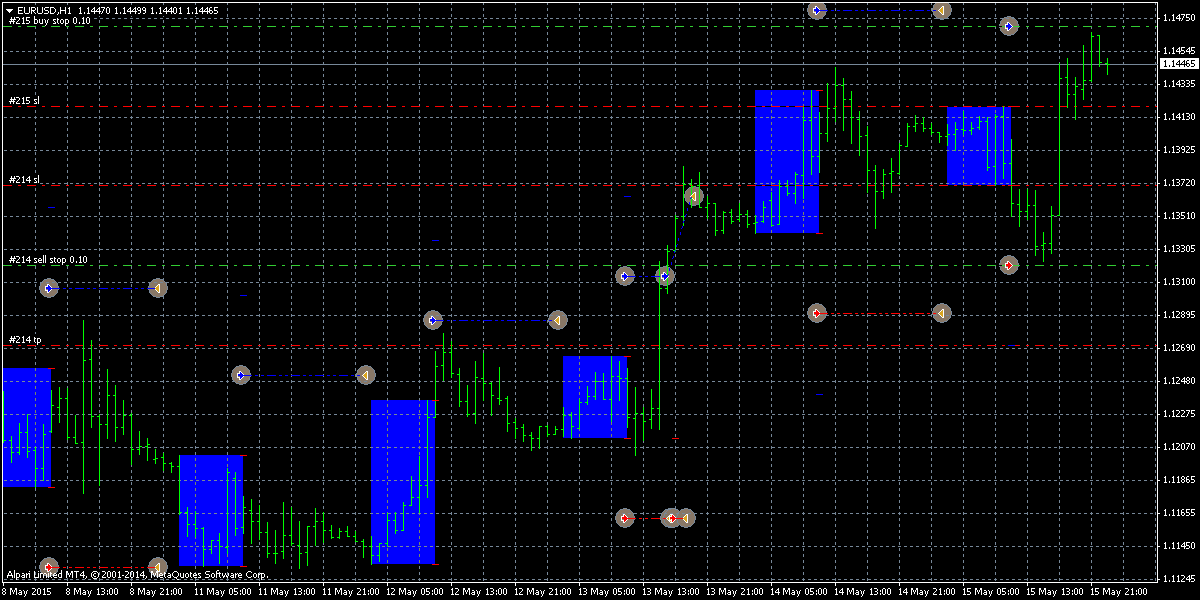Click the 8 May 2015 date label
Viewport: 1200px width, 600px height.
click(26, 591)
